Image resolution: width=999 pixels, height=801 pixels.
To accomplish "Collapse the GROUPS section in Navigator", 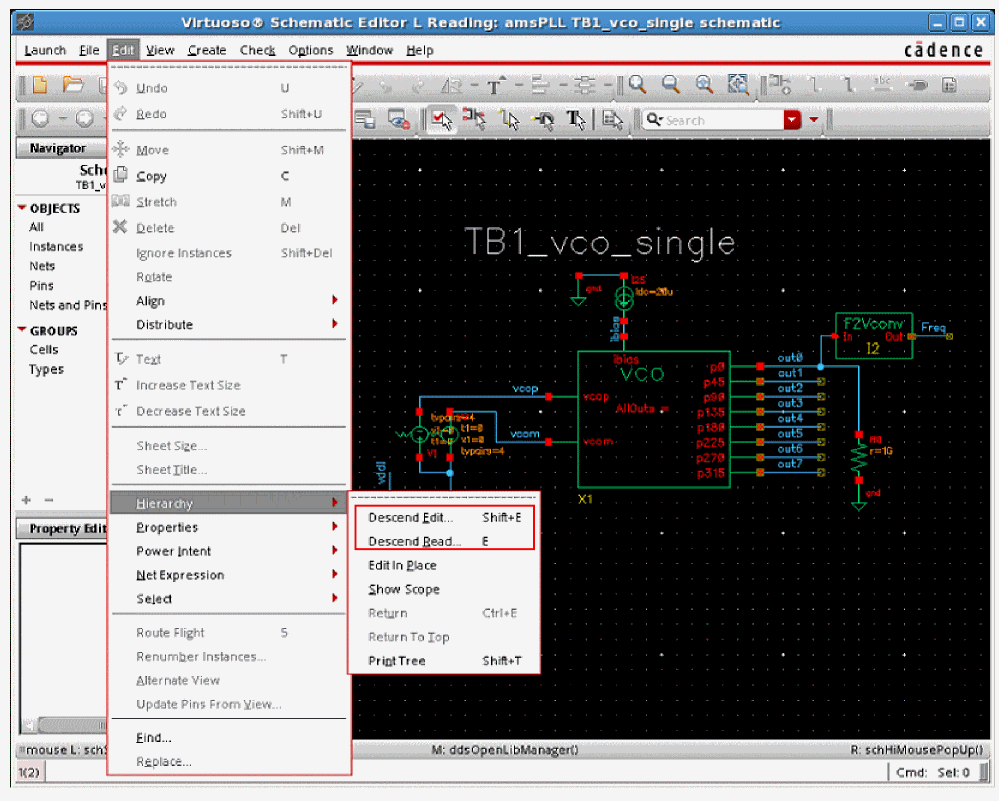I will (x=22, y=331).
